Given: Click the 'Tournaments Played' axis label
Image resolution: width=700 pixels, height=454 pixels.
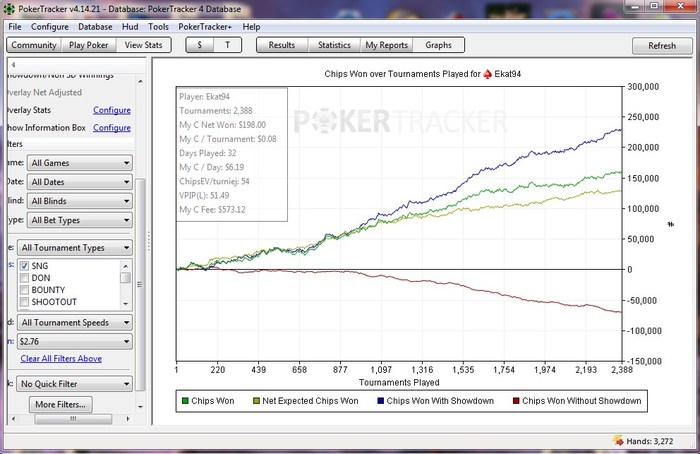Looking at the screenshot, I should (x=399, y=383).
